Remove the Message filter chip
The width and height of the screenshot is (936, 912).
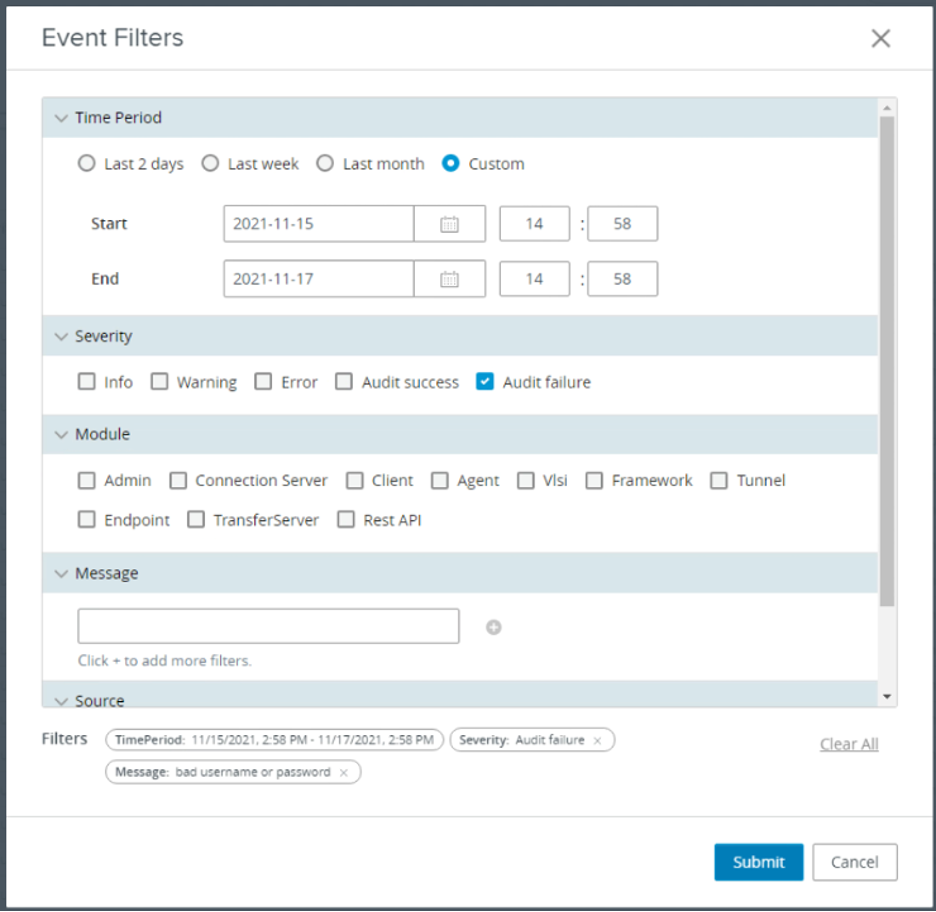point(344,773)
